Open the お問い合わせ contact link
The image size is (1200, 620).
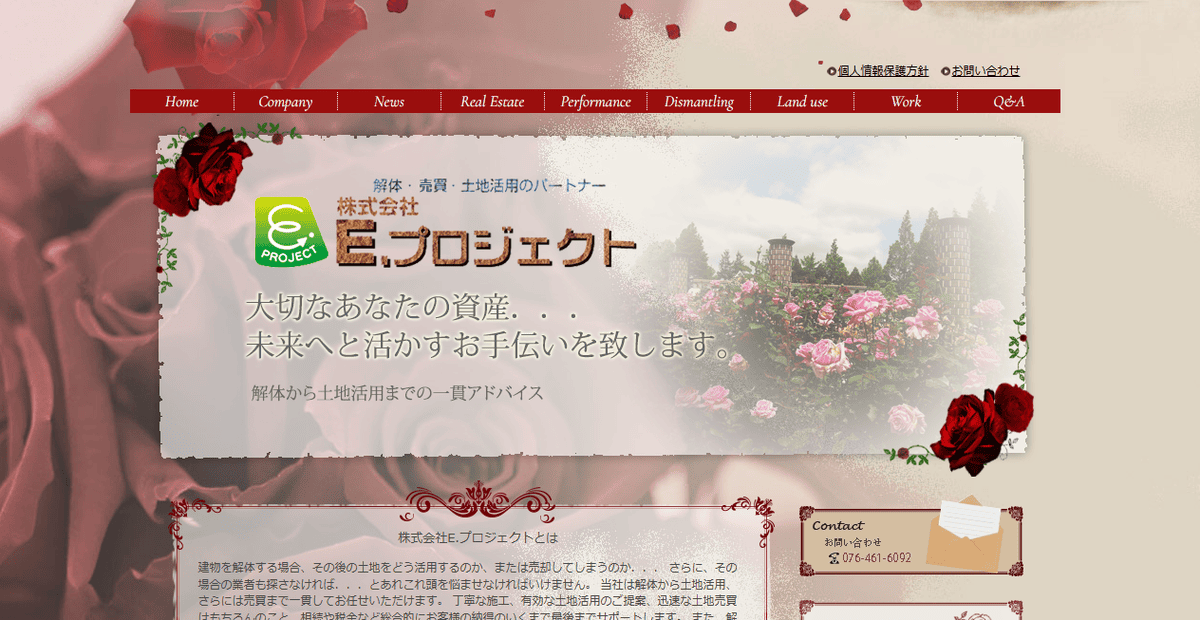(x=993, y=71)
